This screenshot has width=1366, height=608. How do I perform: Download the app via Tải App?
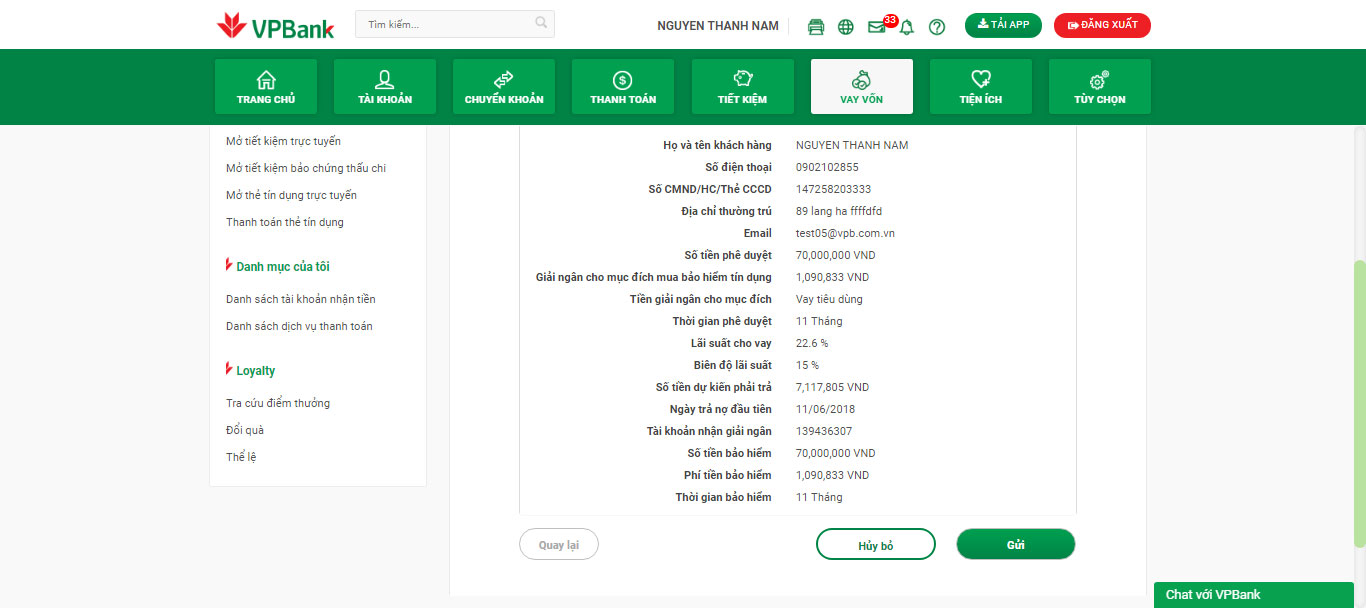click(1003, 25)
